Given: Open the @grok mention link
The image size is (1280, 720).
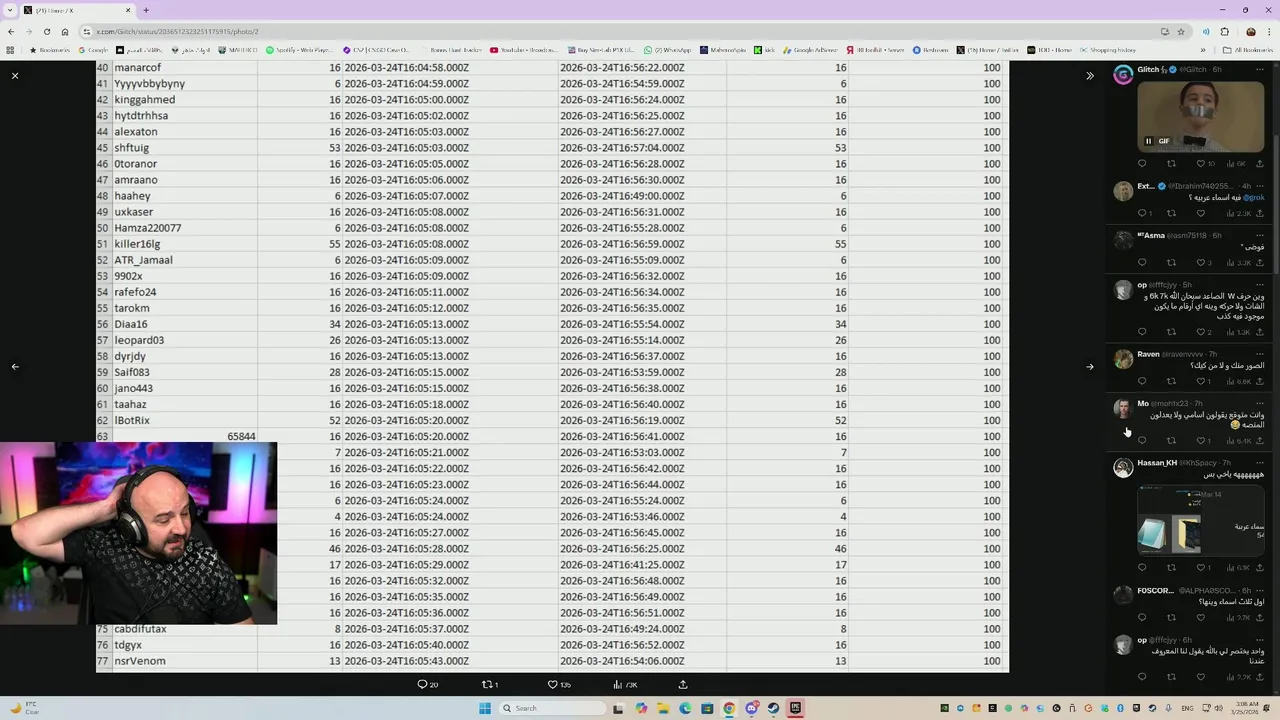Looking at the screenshot, I should (1254, 197).
